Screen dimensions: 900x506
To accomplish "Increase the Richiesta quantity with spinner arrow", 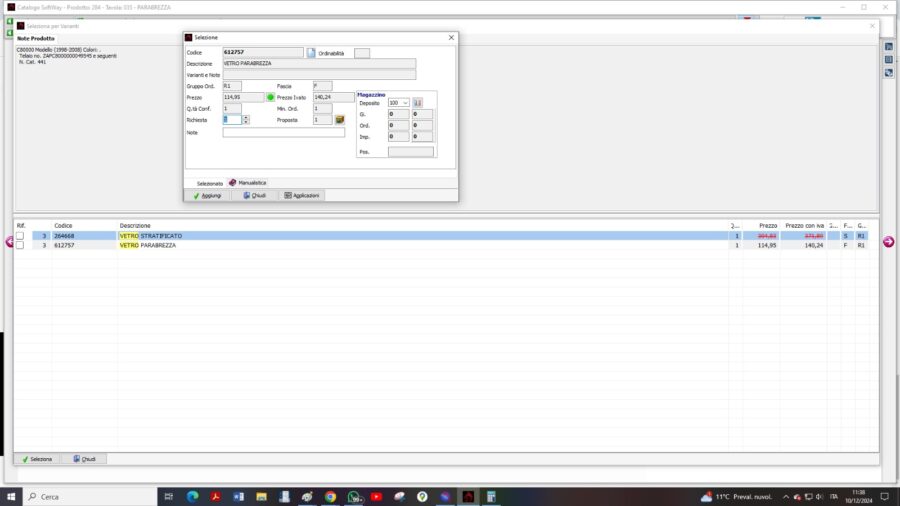I will pos(246,117).
